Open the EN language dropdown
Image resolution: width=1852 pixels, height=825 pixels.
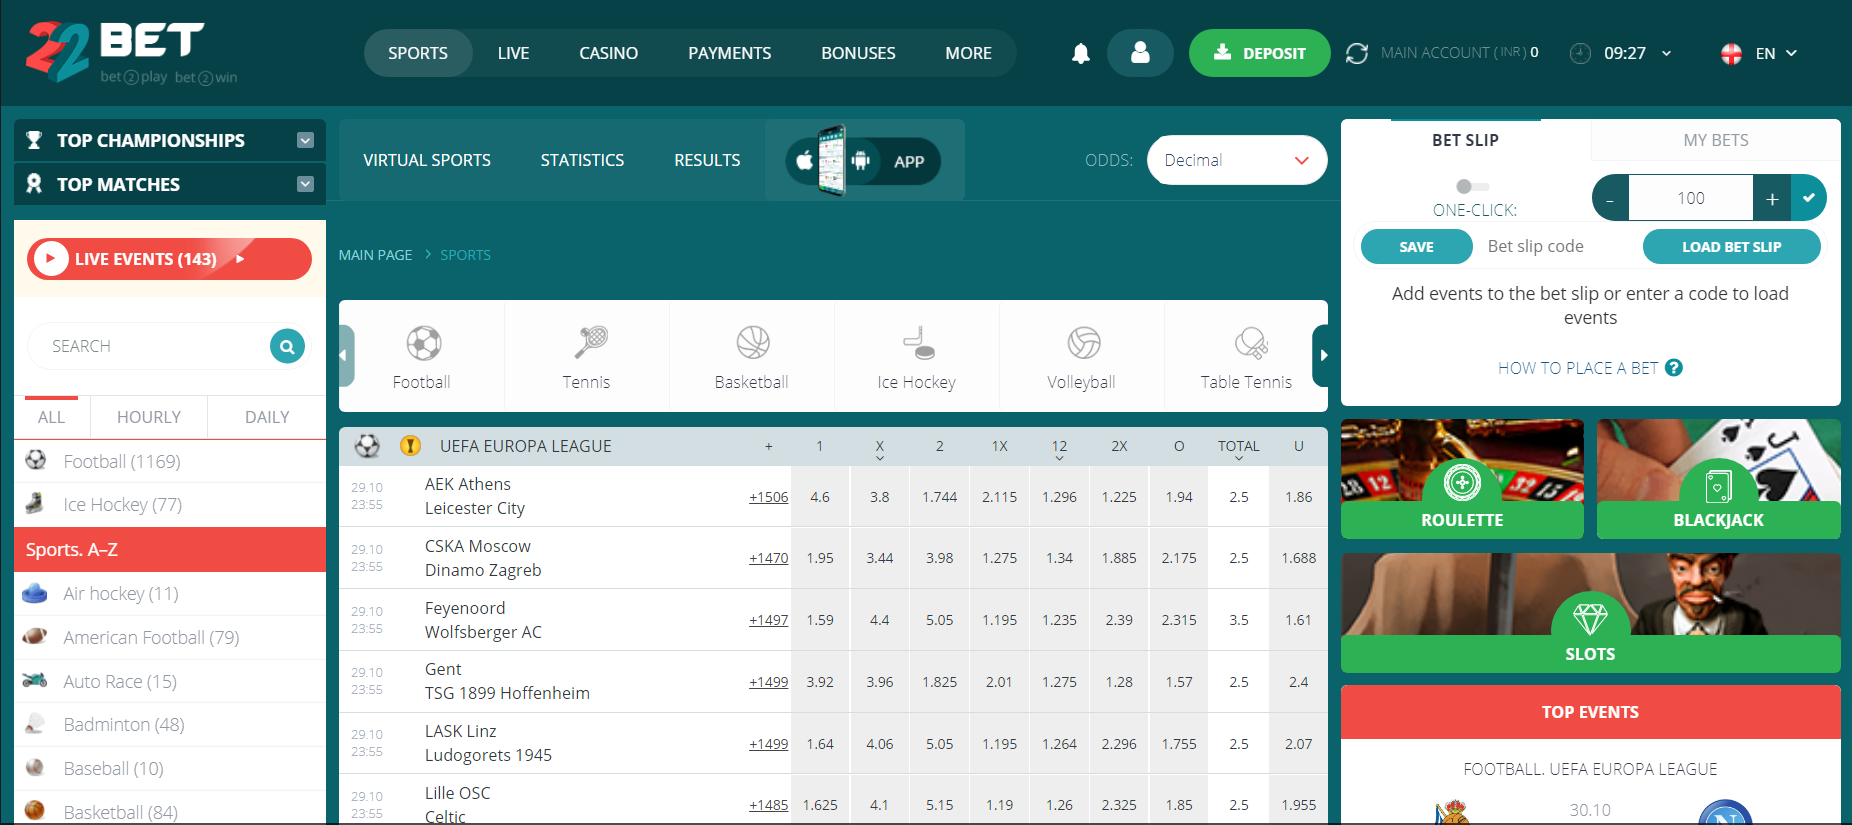pos(1760,54)
